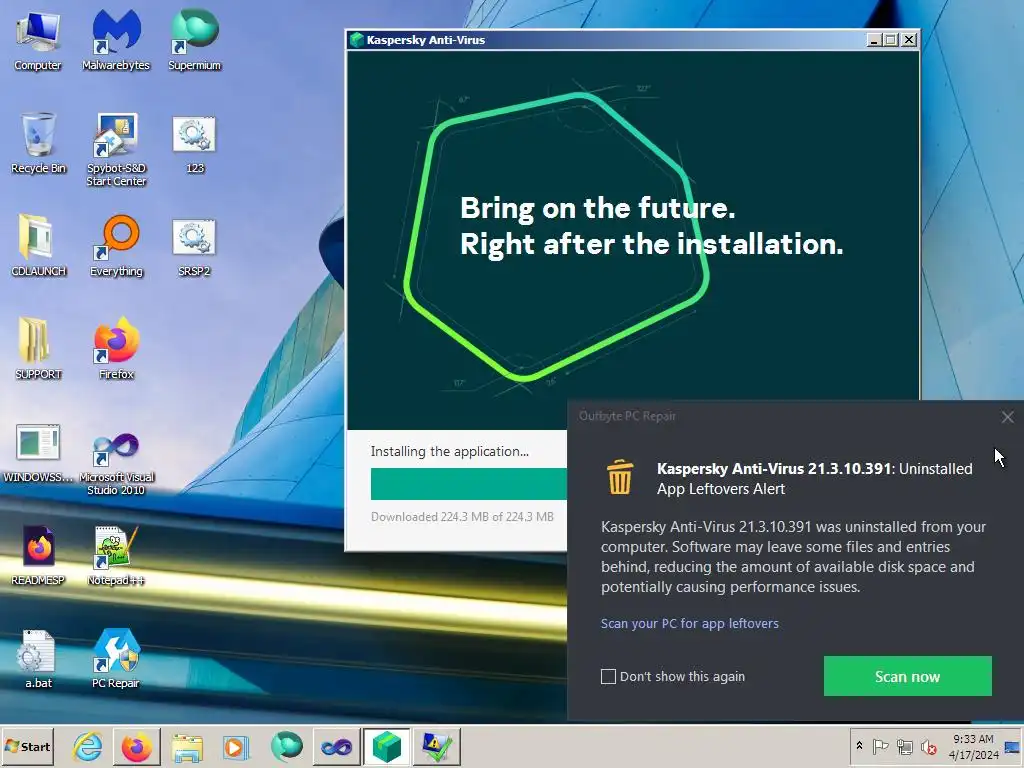Open the SUPPORT folder

38,349
